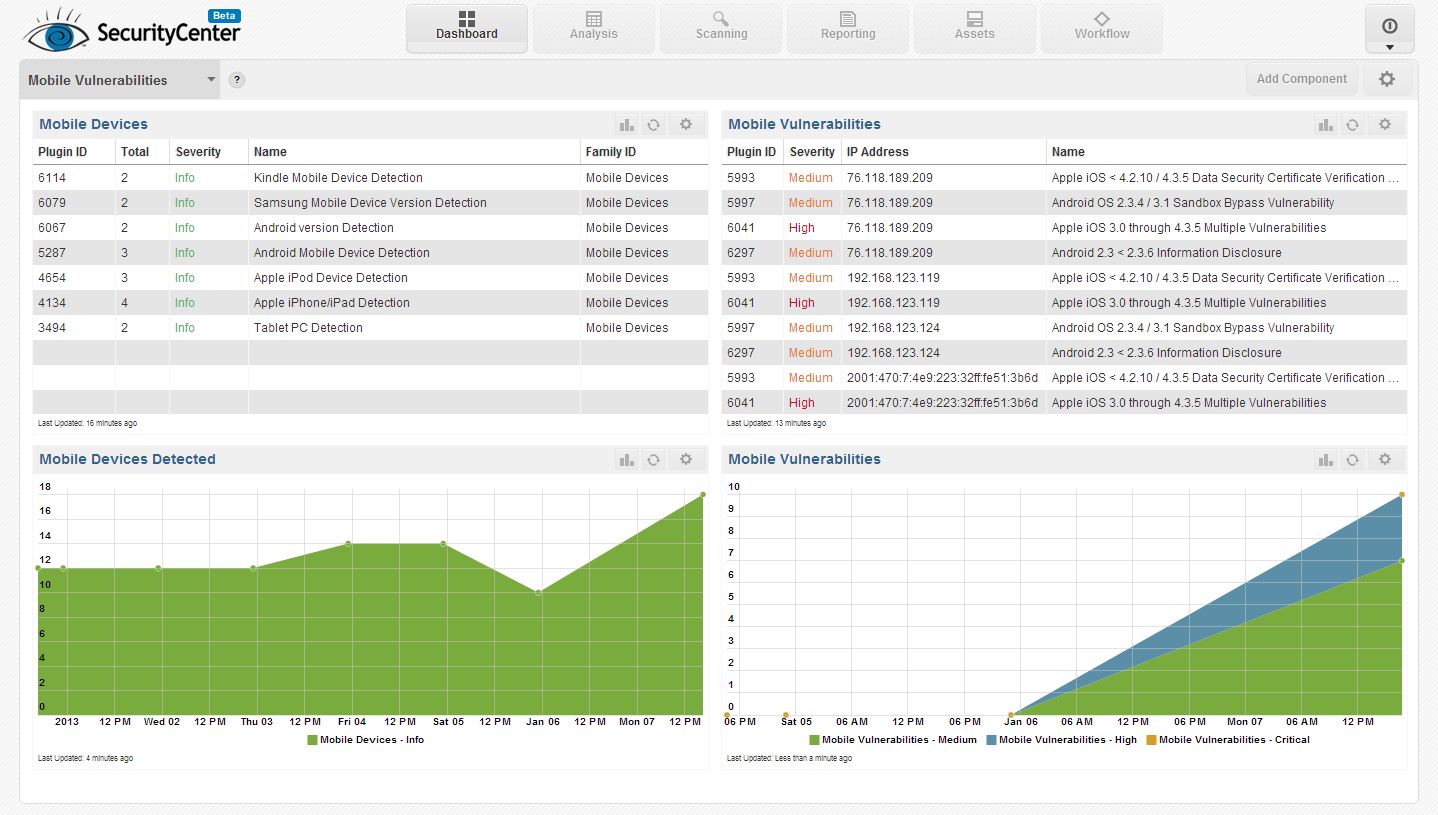Refresh the top Mobile Vulnerabilities table
1438x815 pixels.
(x=1352, y=125)
